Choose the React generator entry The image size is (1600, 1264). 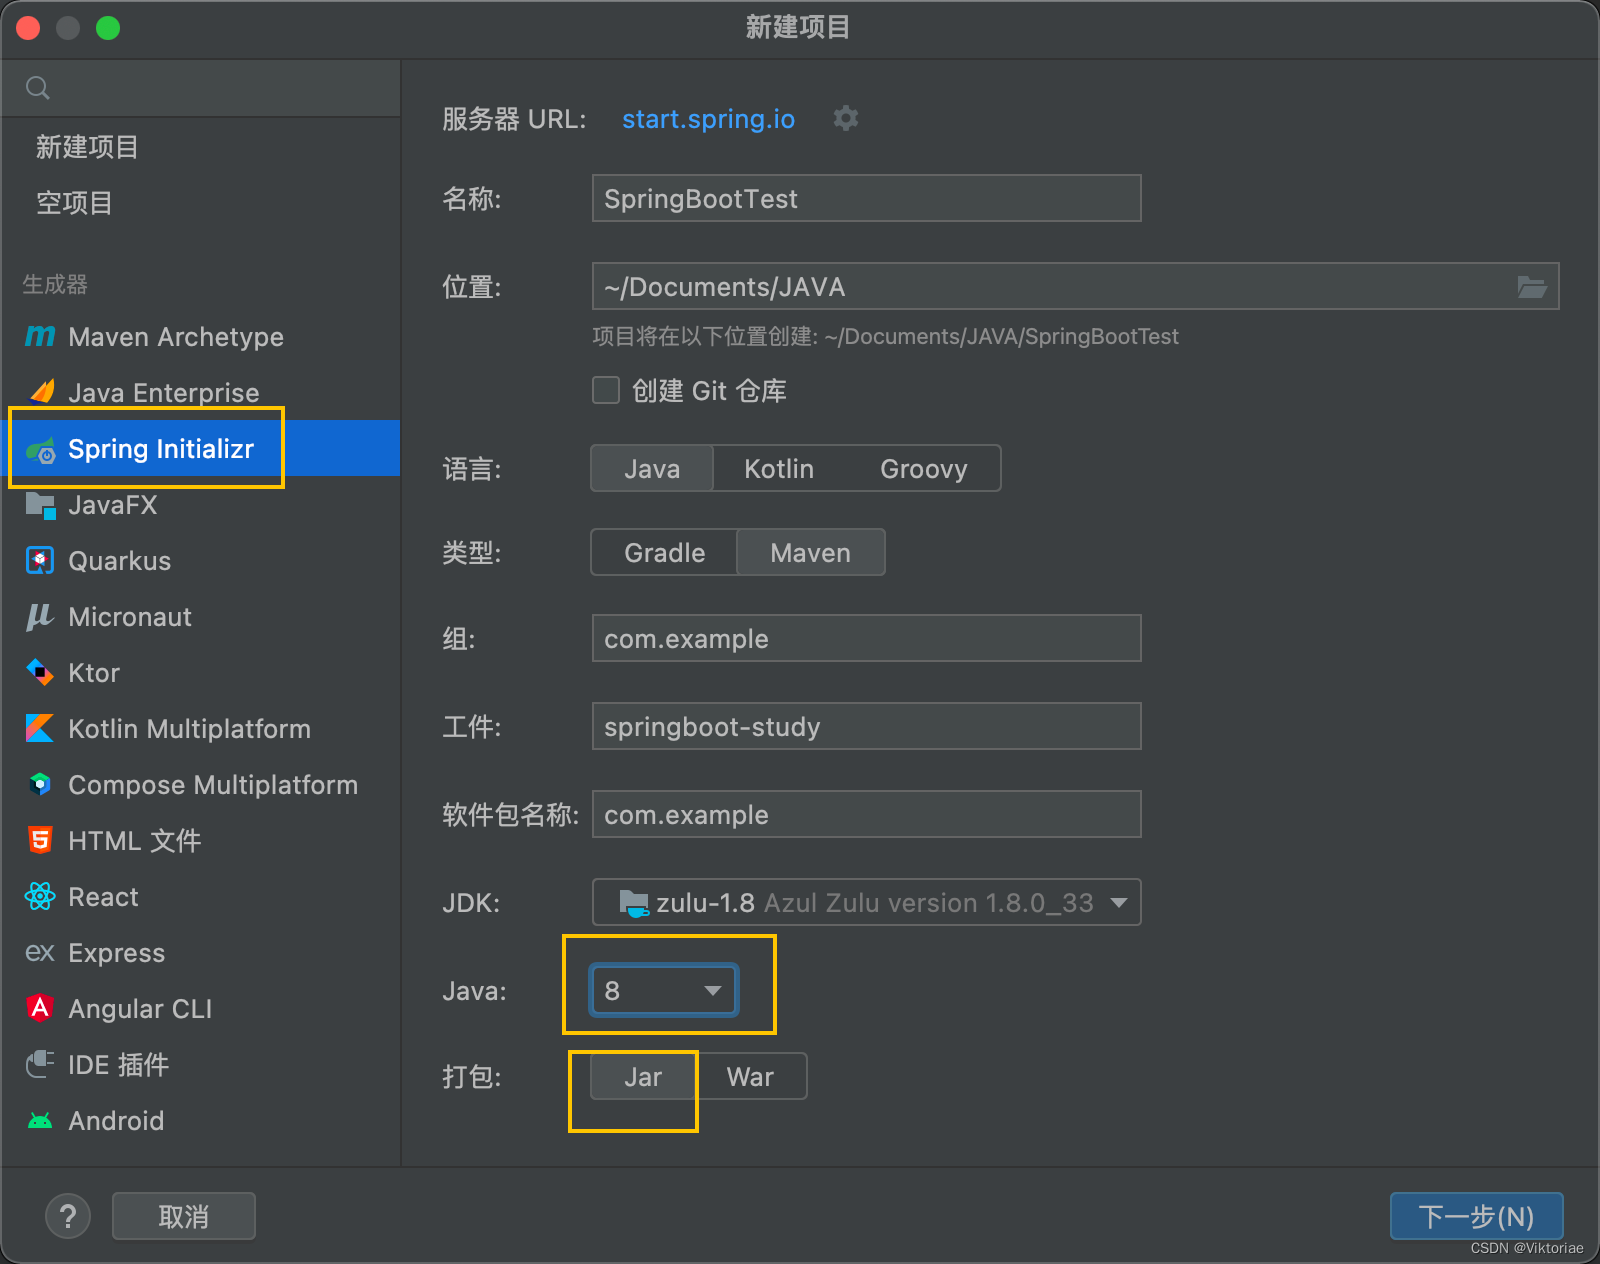click(200, 896)
